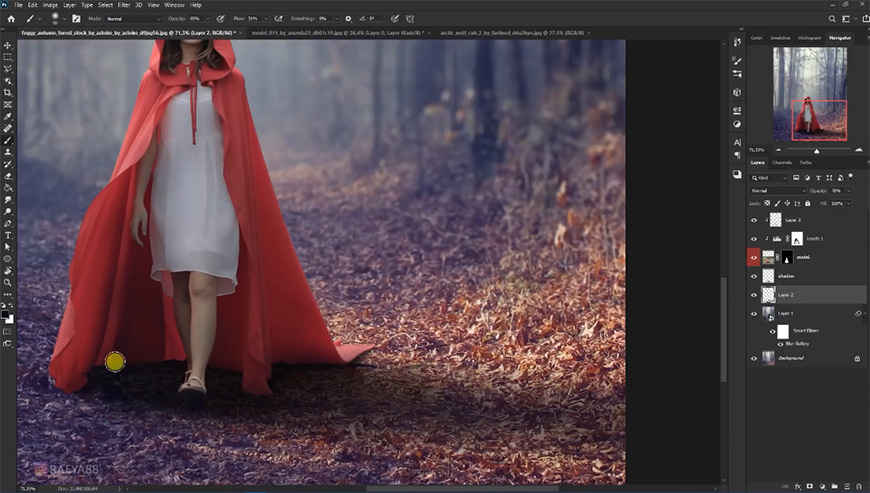Viewport: 870px width, 493px height.
Task: Open the Smoothing value dropdown
Action: (x=337, y=19)
